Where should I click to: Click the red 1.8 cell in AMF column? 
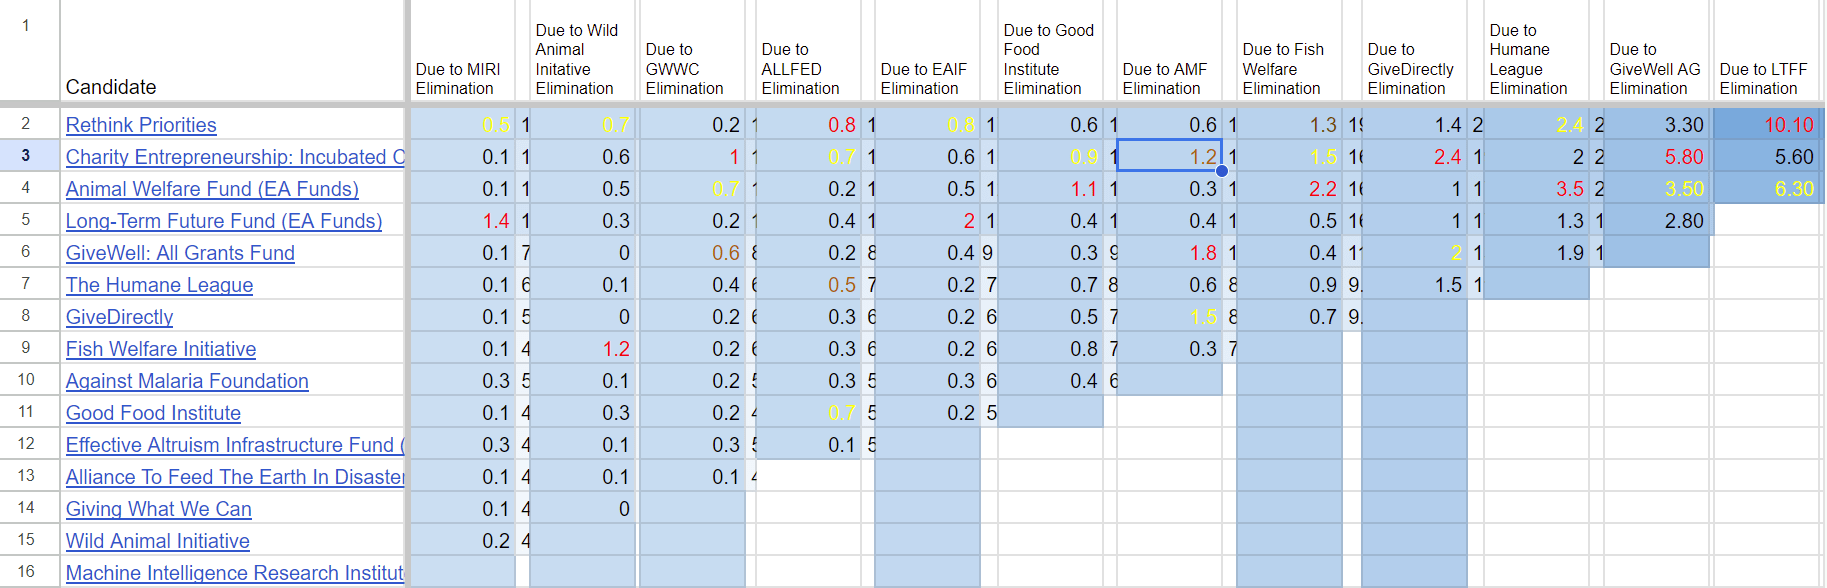point(1169,253)
